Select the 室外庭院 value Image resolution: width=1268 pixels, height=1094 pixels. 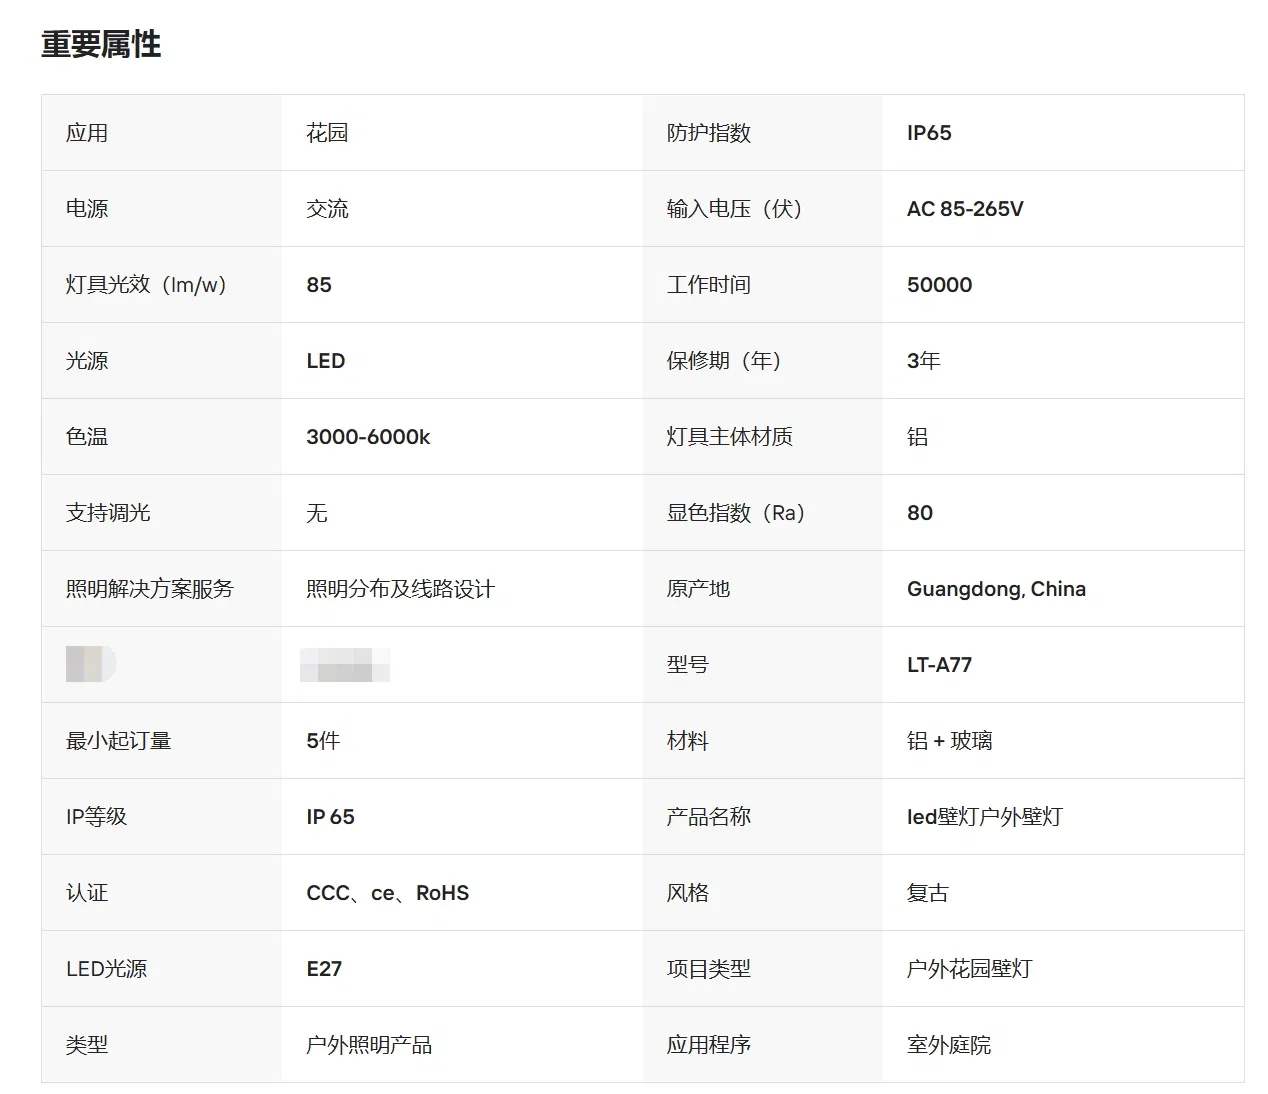tap(949, 1045)
